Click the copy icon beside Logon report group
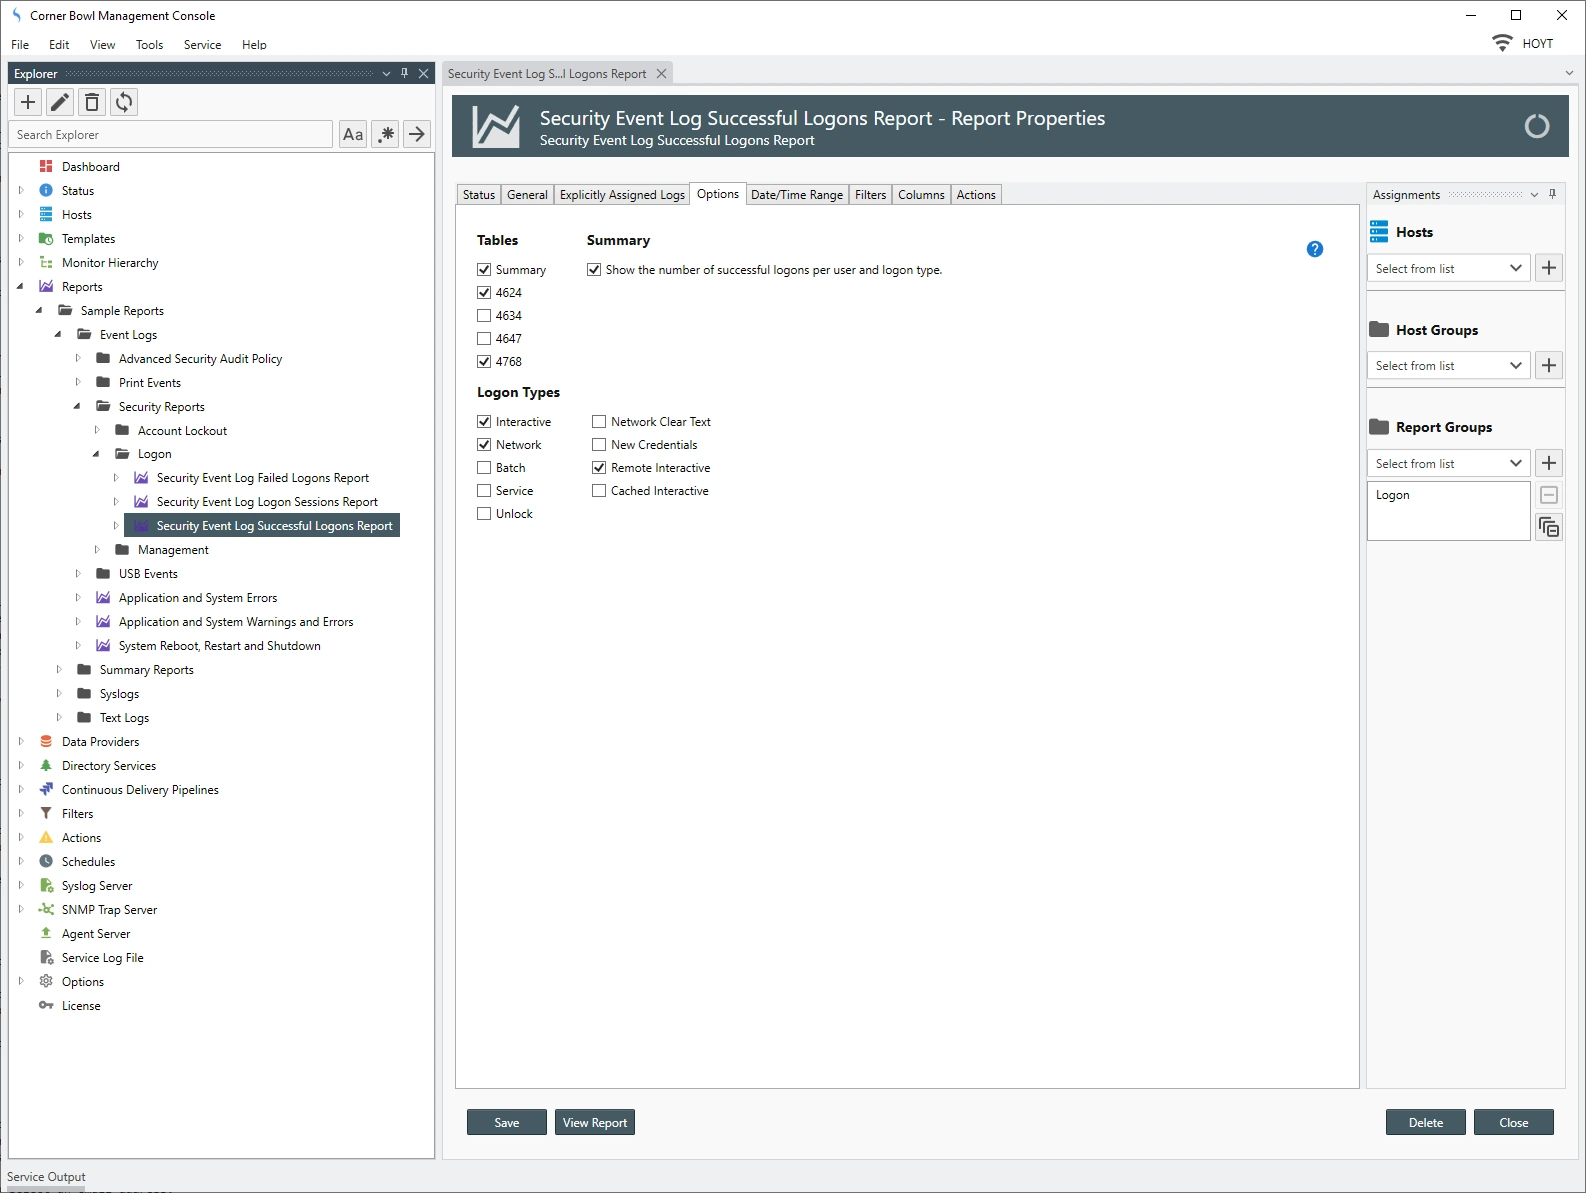Viewport: 1586px width, 1193px height. (1549, 527)
